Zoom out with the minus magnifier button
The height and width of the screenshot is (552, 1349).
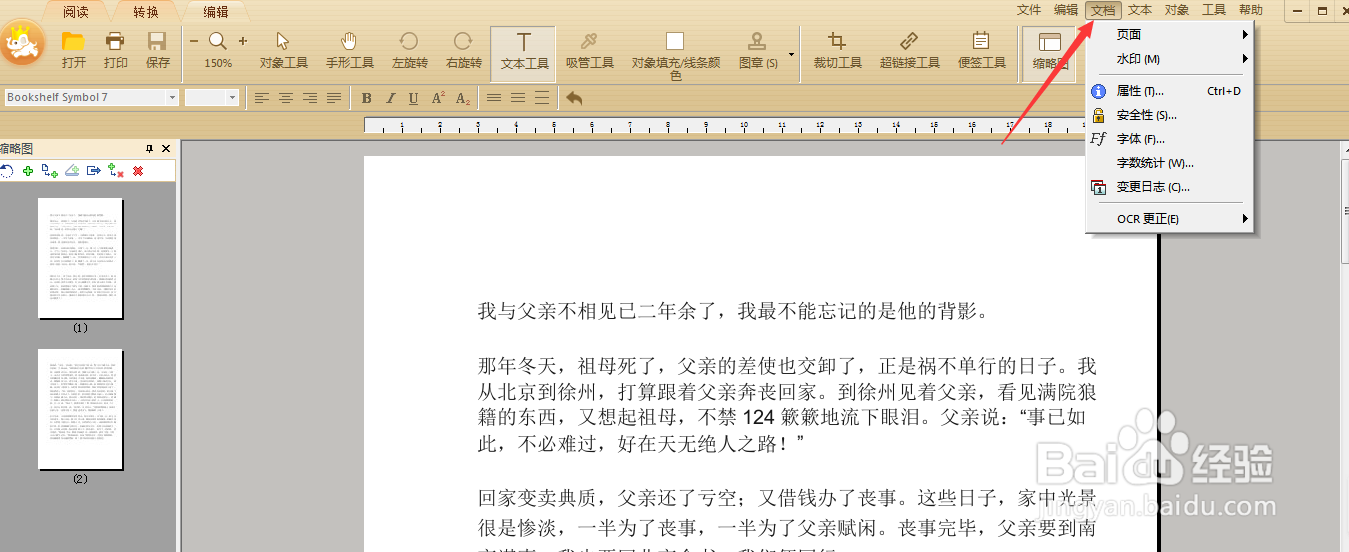click(x=194, y=41)
